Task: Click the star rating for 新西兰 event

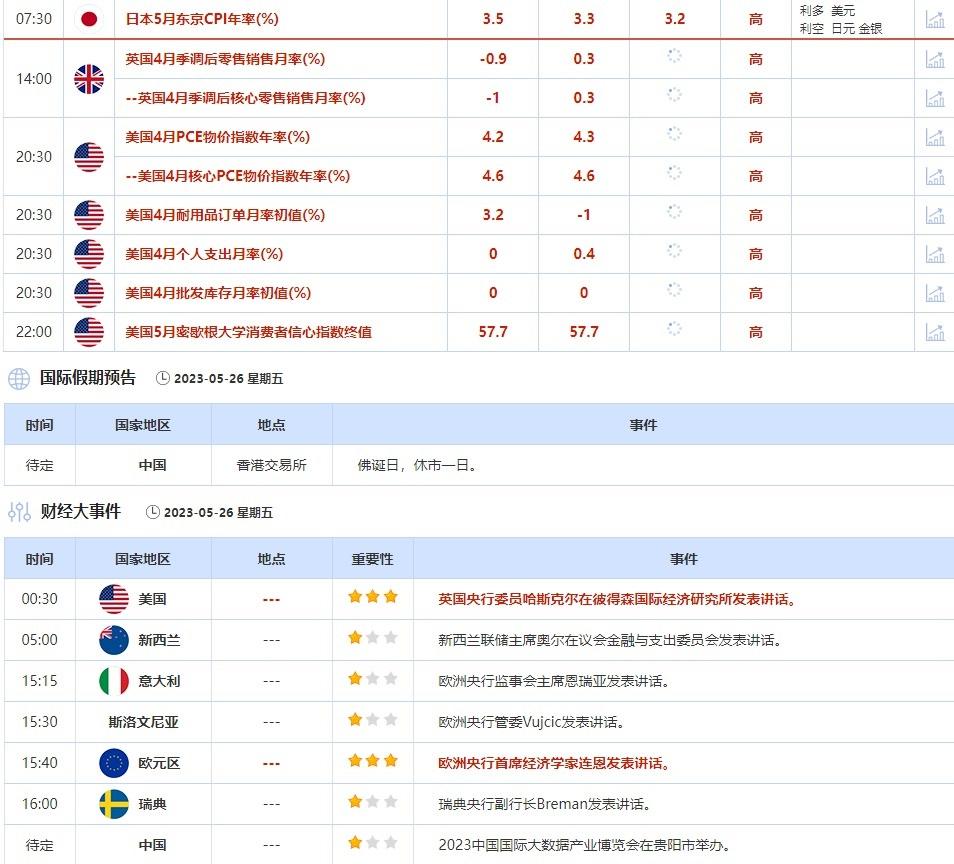Action: [x=372, y=639]
